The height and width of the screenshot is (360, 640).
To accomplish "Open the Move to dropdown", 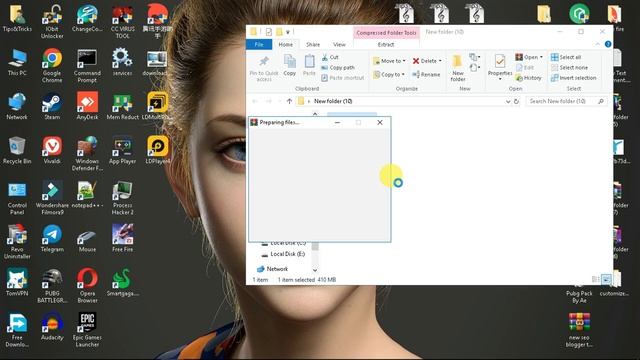I will tap(389, 61).
